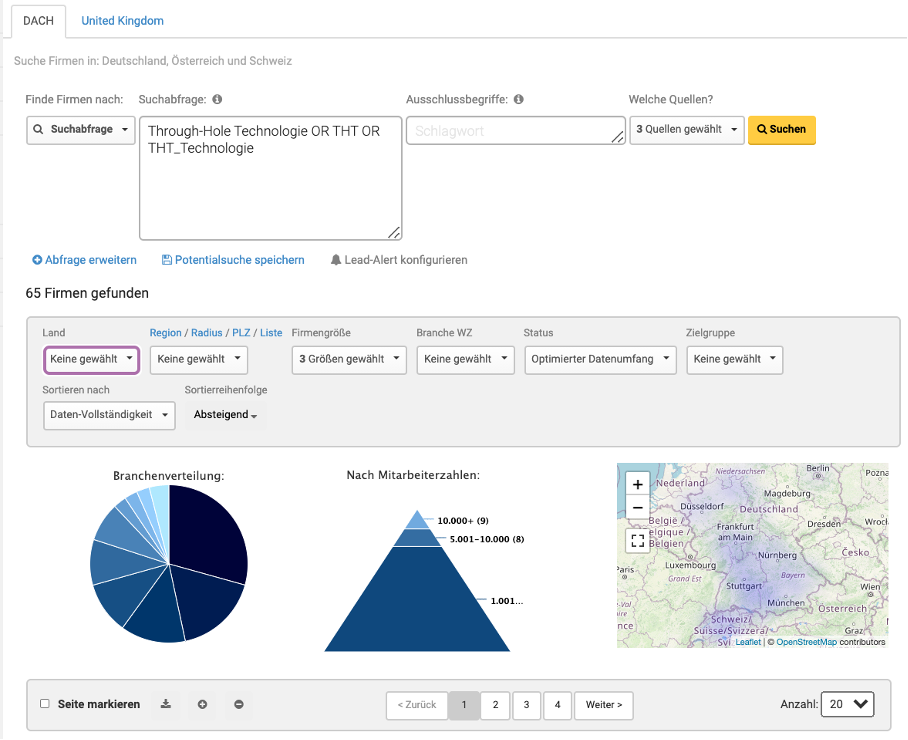The image size is (908, 740).
Task: Select the DACH tab
Action: tap(38, 21)
